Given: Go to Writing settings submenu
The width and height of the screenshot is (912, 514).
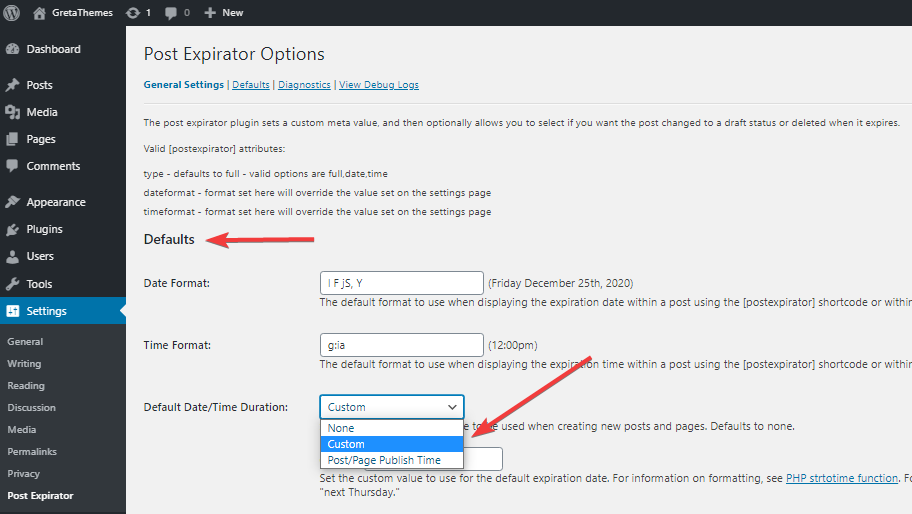Looking at the screenshot, I should point(24,364).
